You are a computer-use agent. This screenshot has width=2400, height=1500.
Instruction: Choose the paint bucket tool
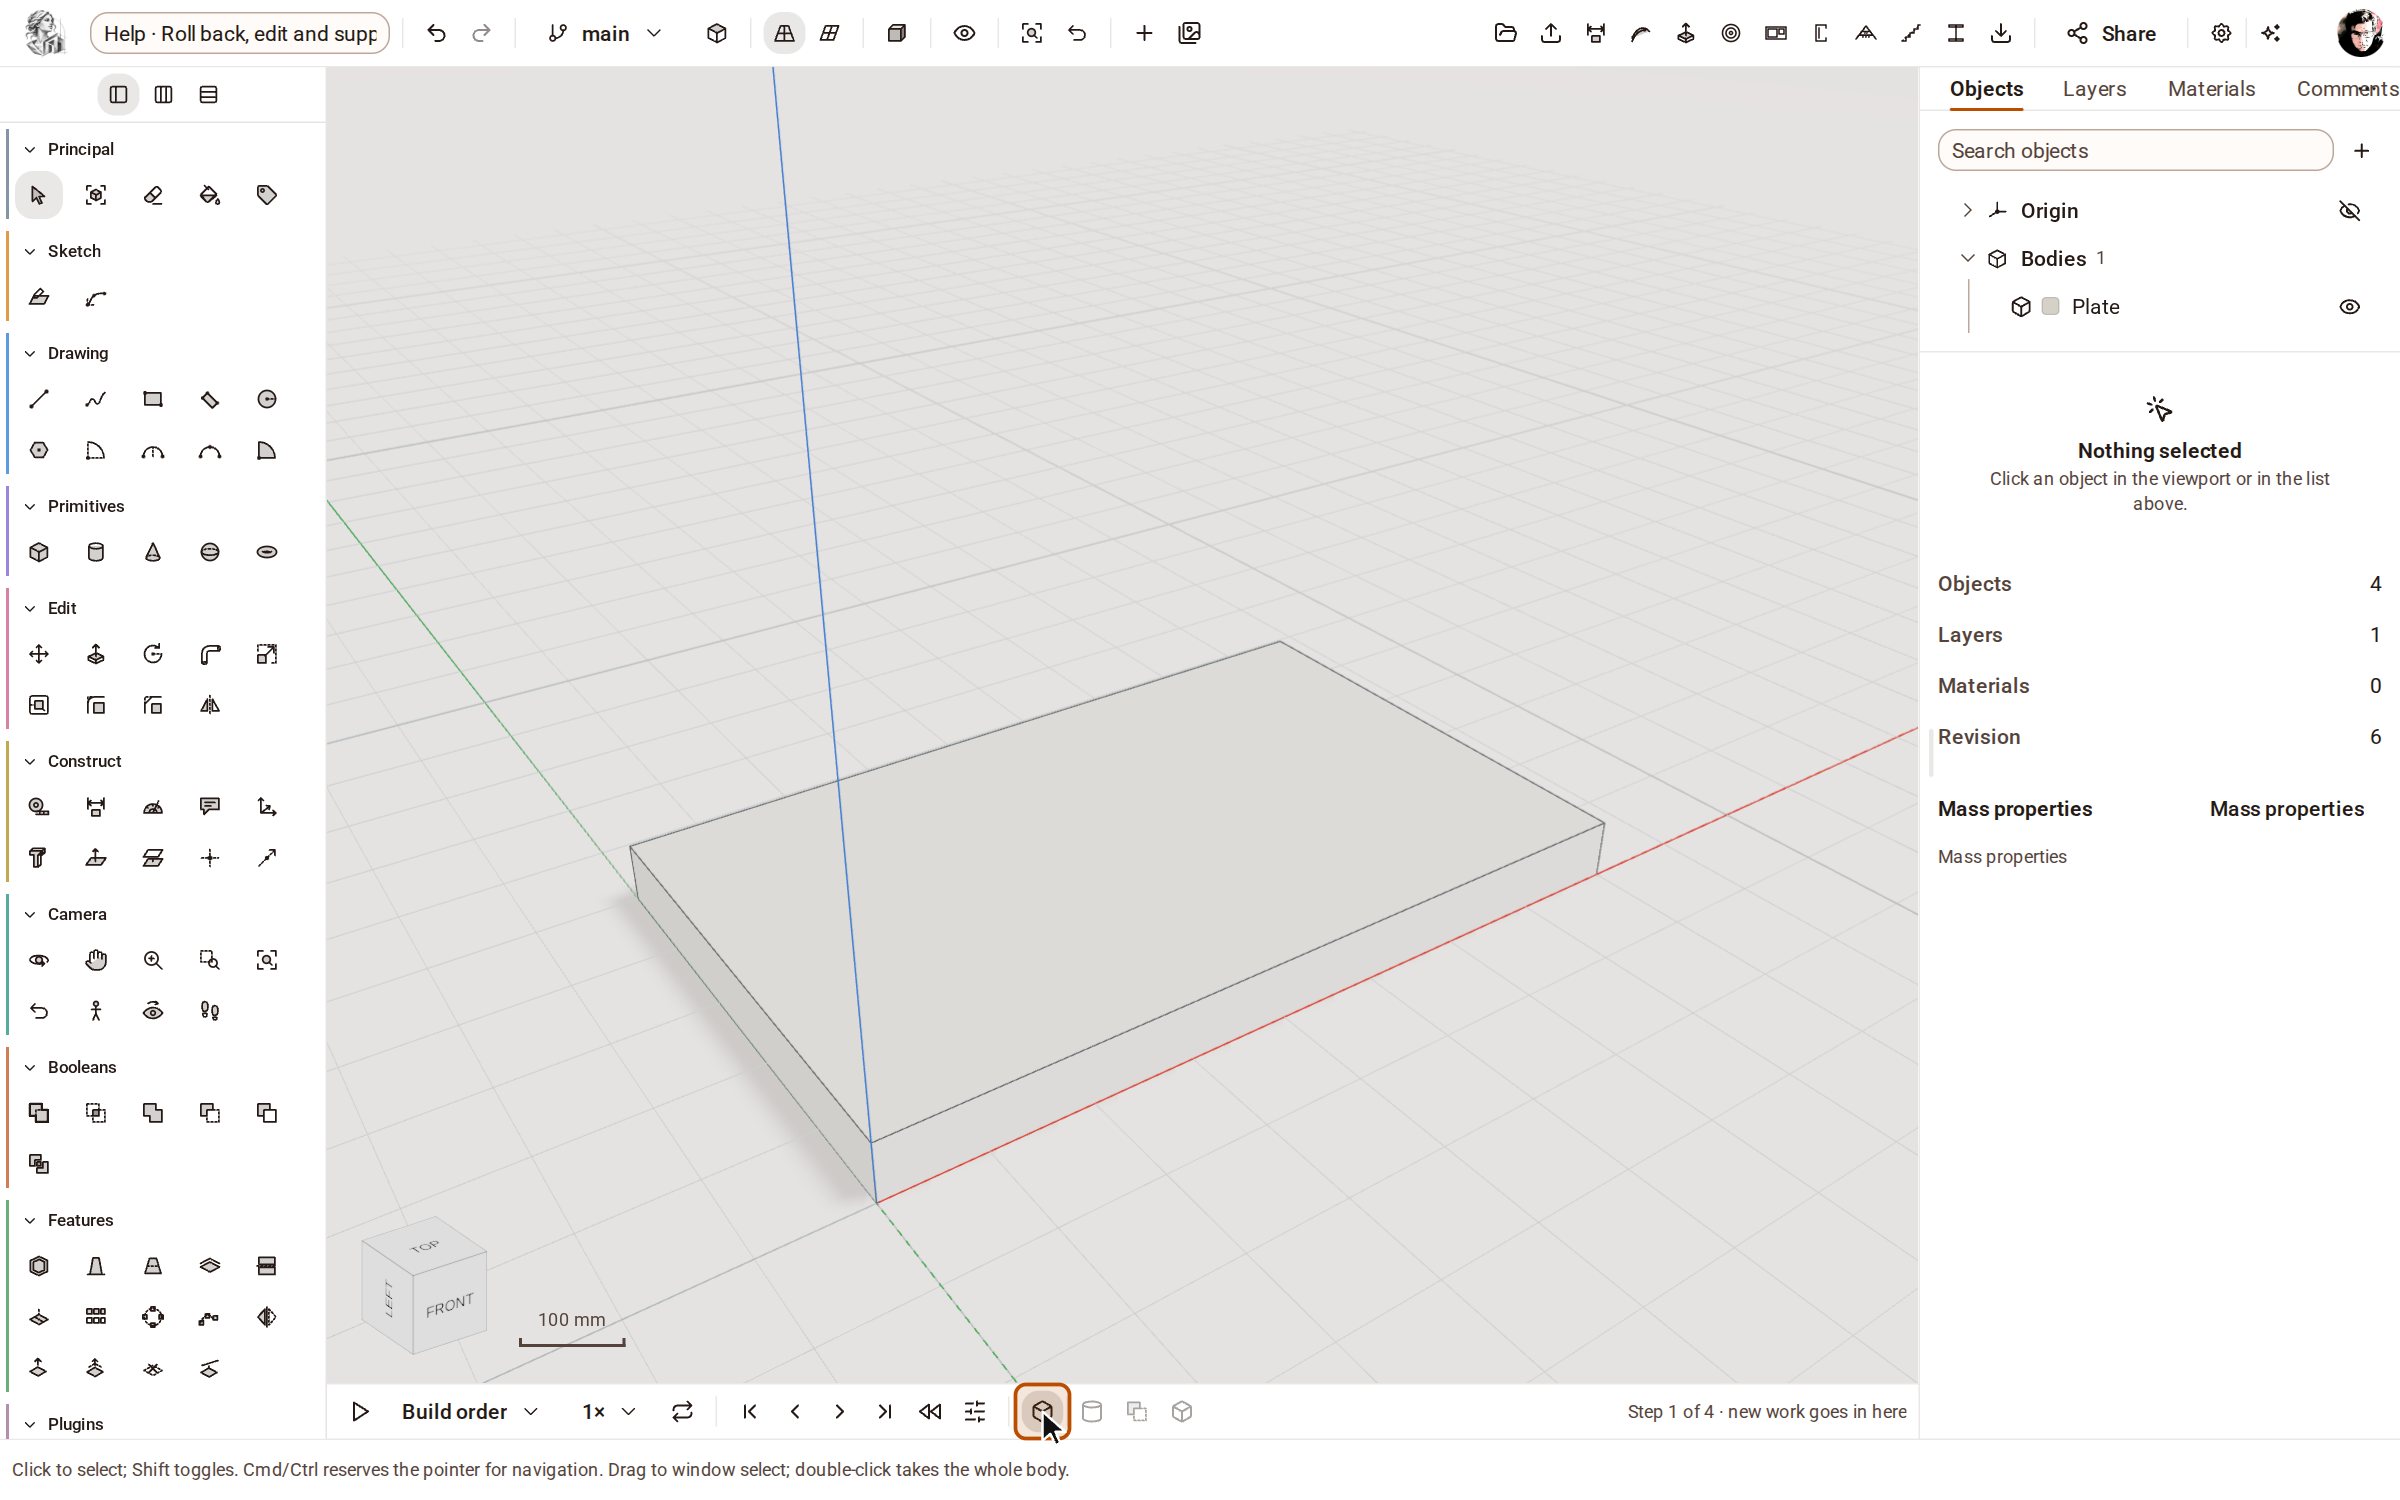pos(210,195)
